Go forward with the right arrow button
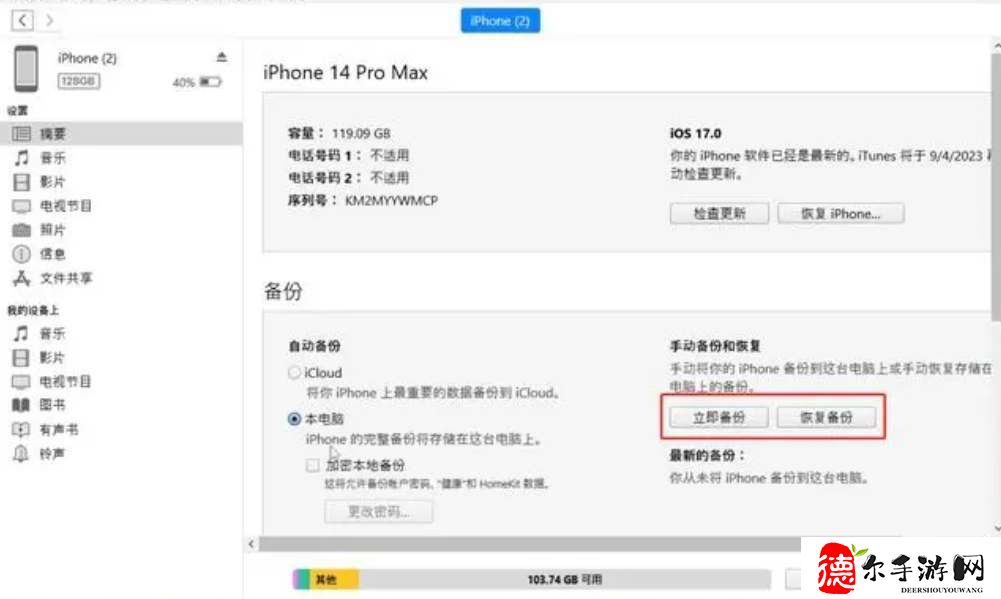Viewport: 1001px width, 599px height. [x=49, y=20]
